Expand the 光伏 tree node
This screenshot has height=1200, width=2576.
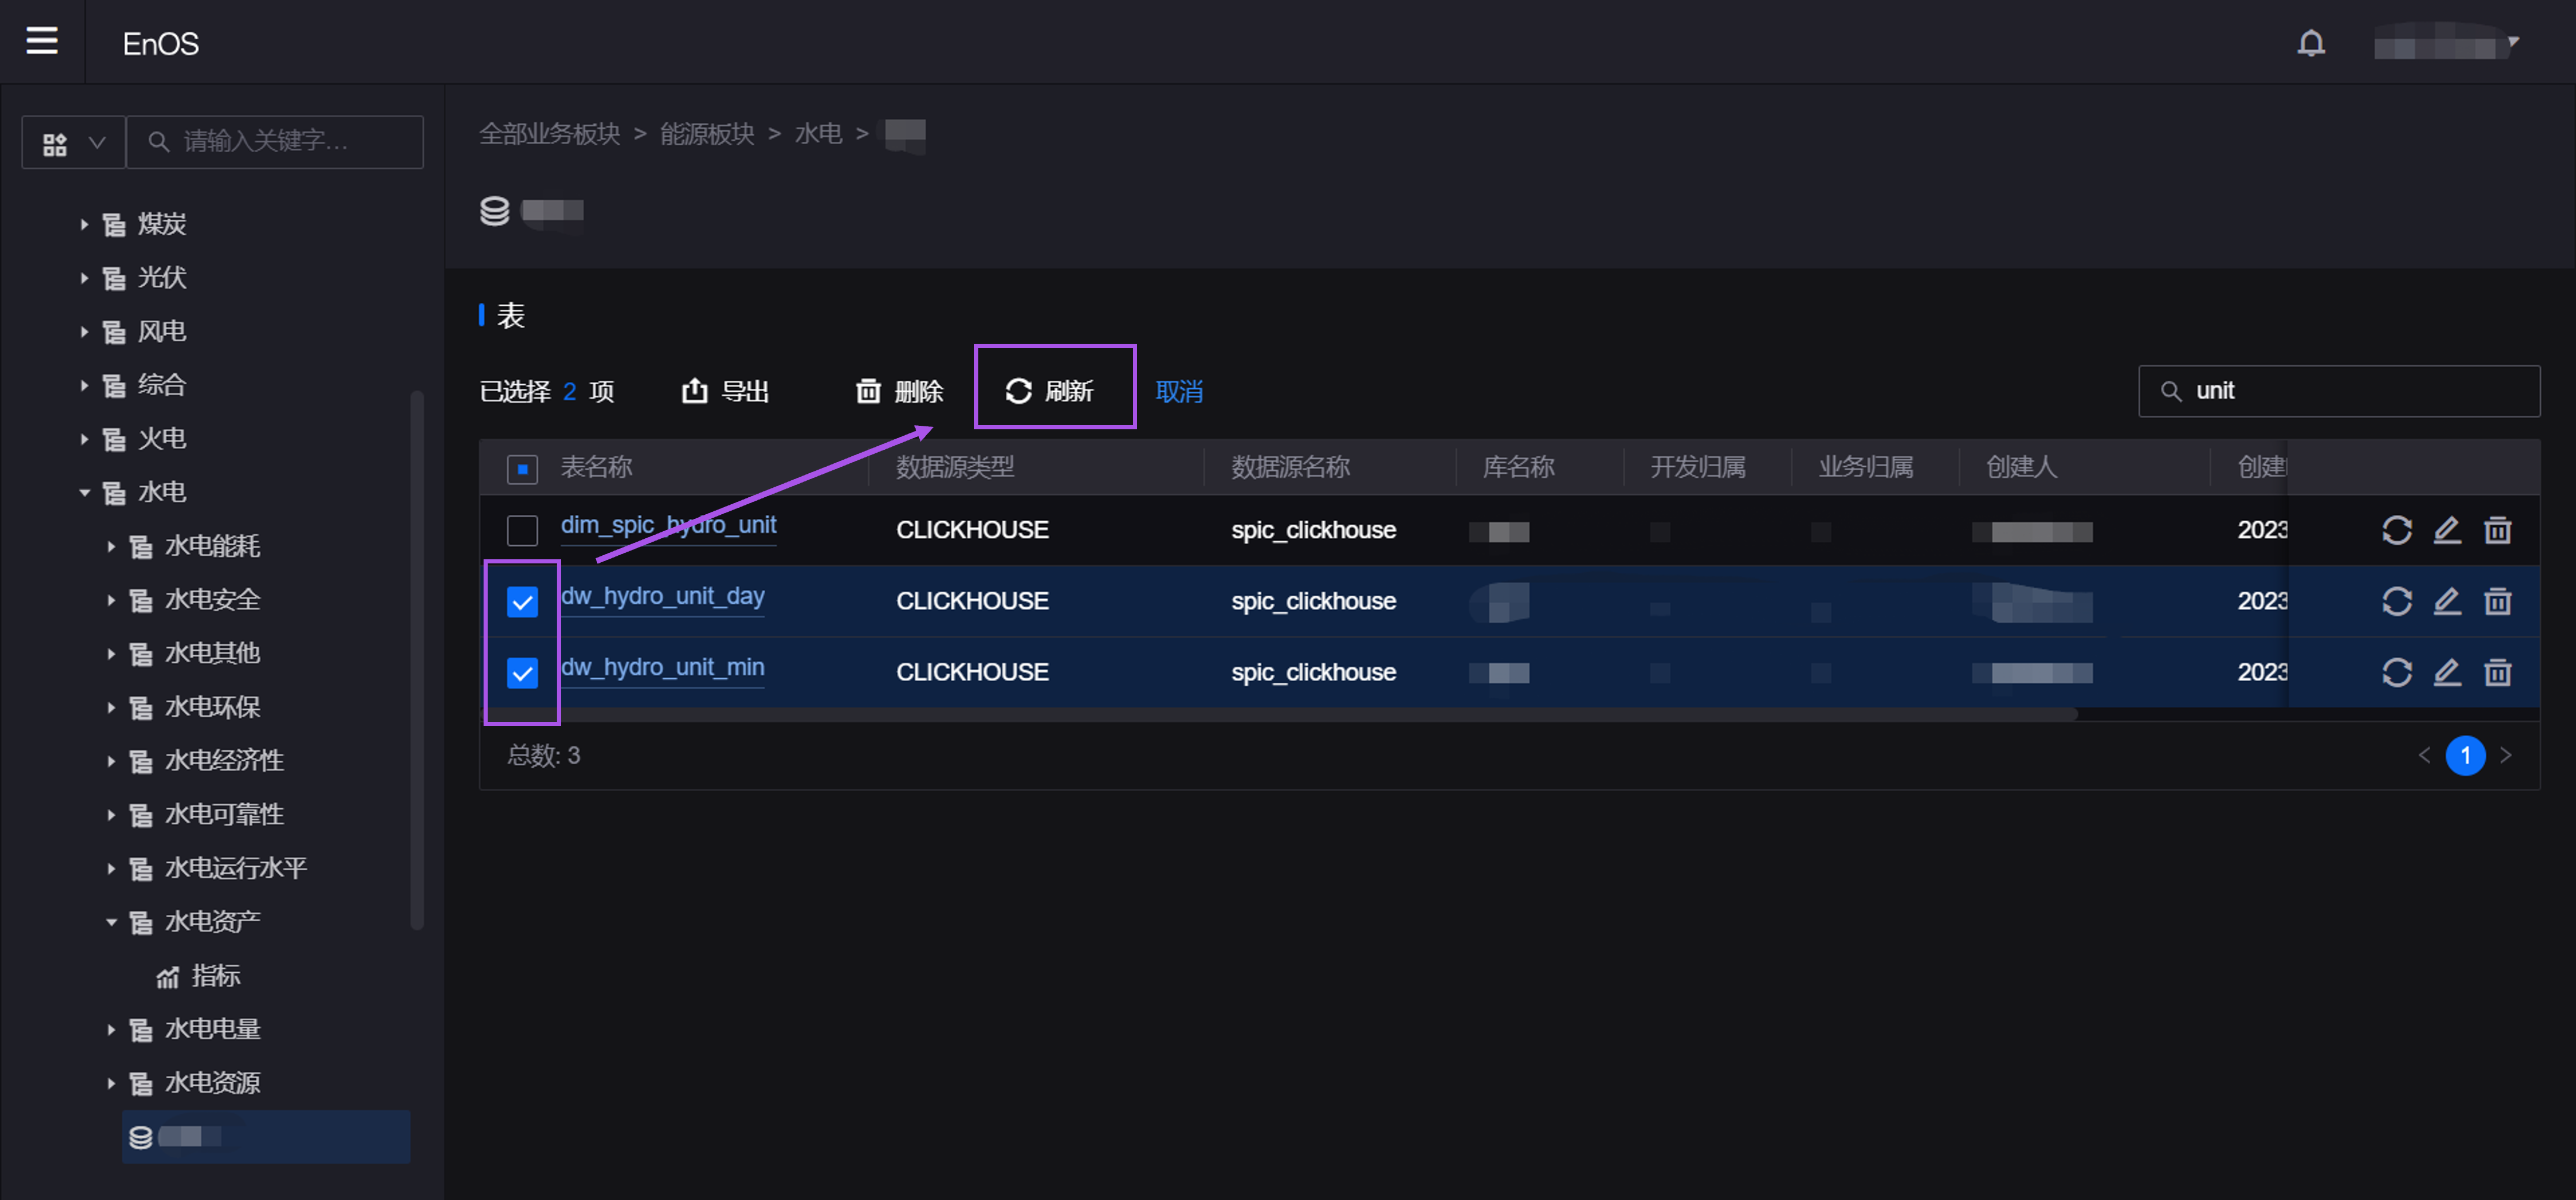[84, 278]
